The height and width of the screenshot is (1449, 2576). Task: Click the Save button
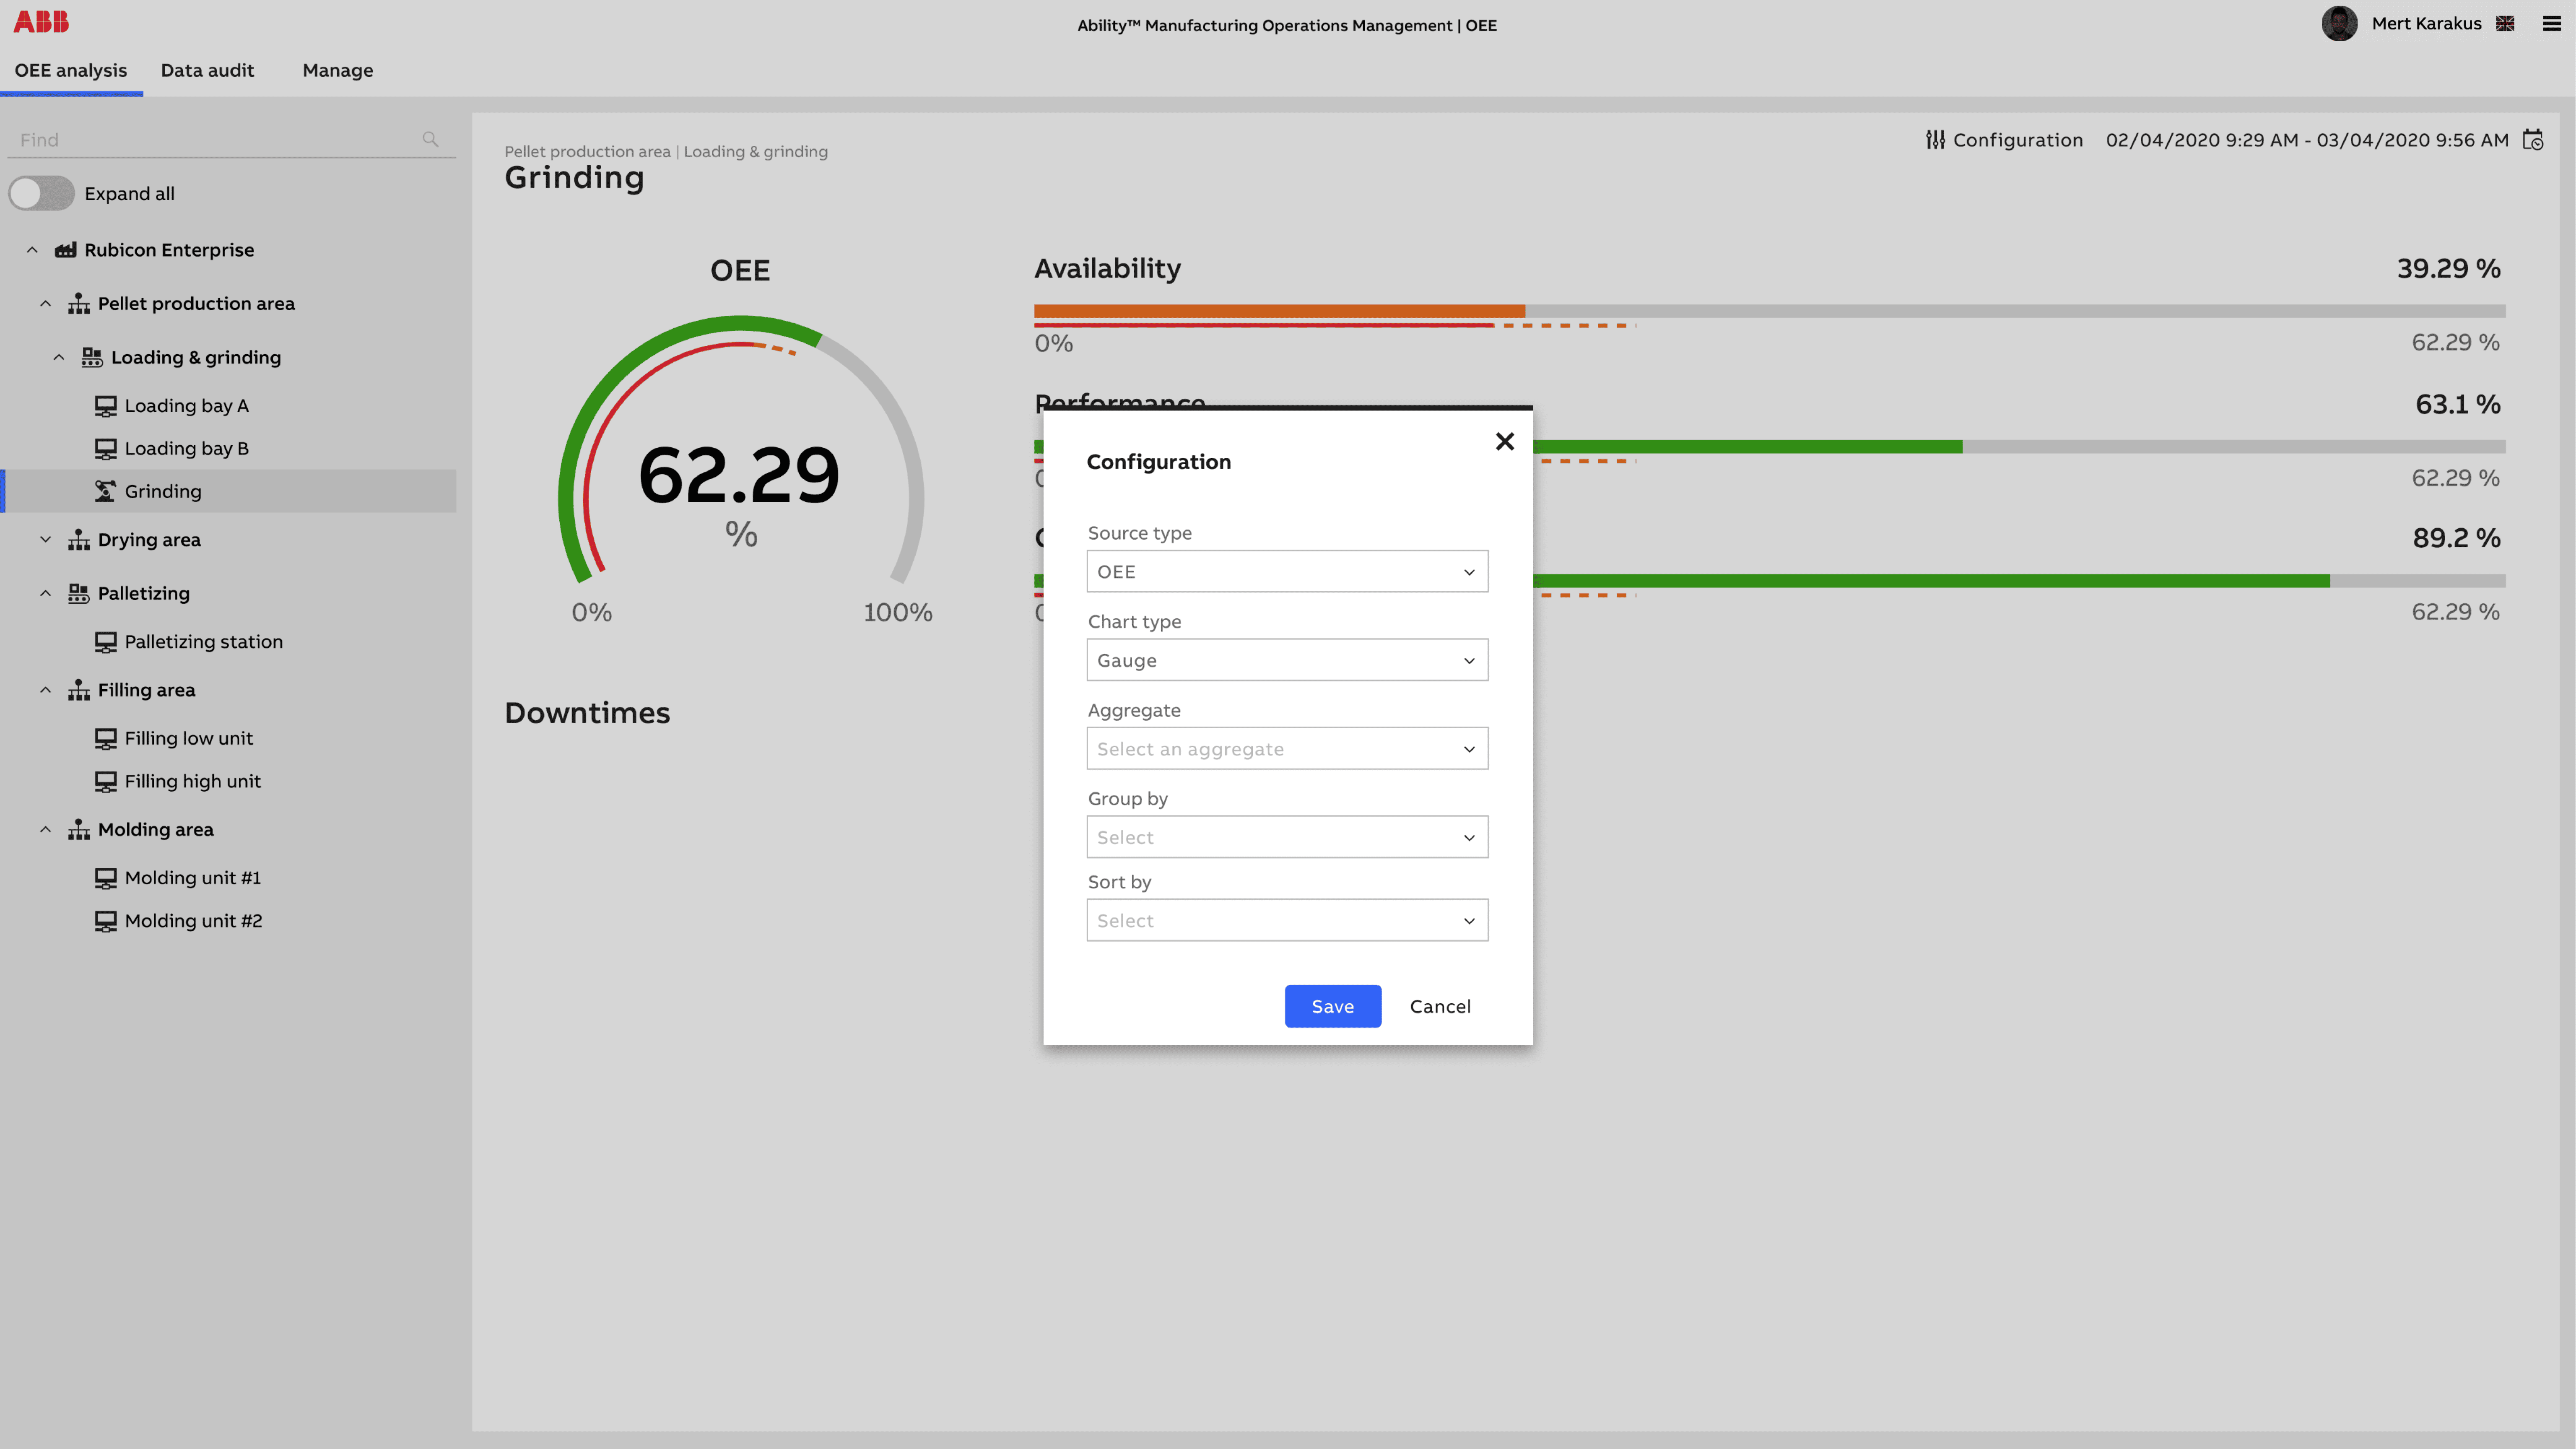1332,1006
